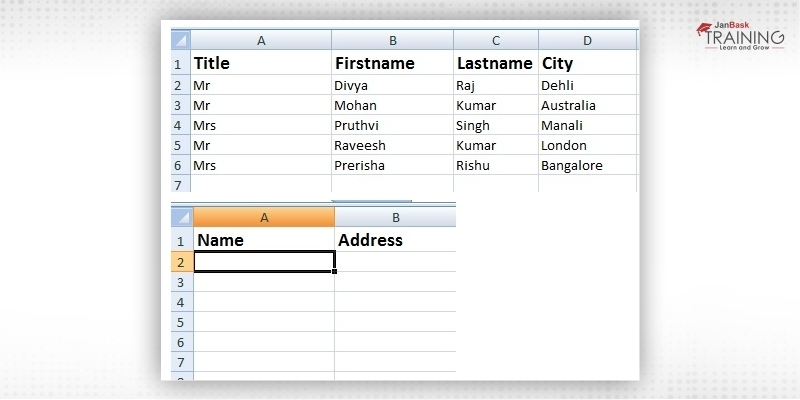Select row 6 header beside Prerisha's row
Image resolution: width=800 pixels, height=400 pixels.
181,165
